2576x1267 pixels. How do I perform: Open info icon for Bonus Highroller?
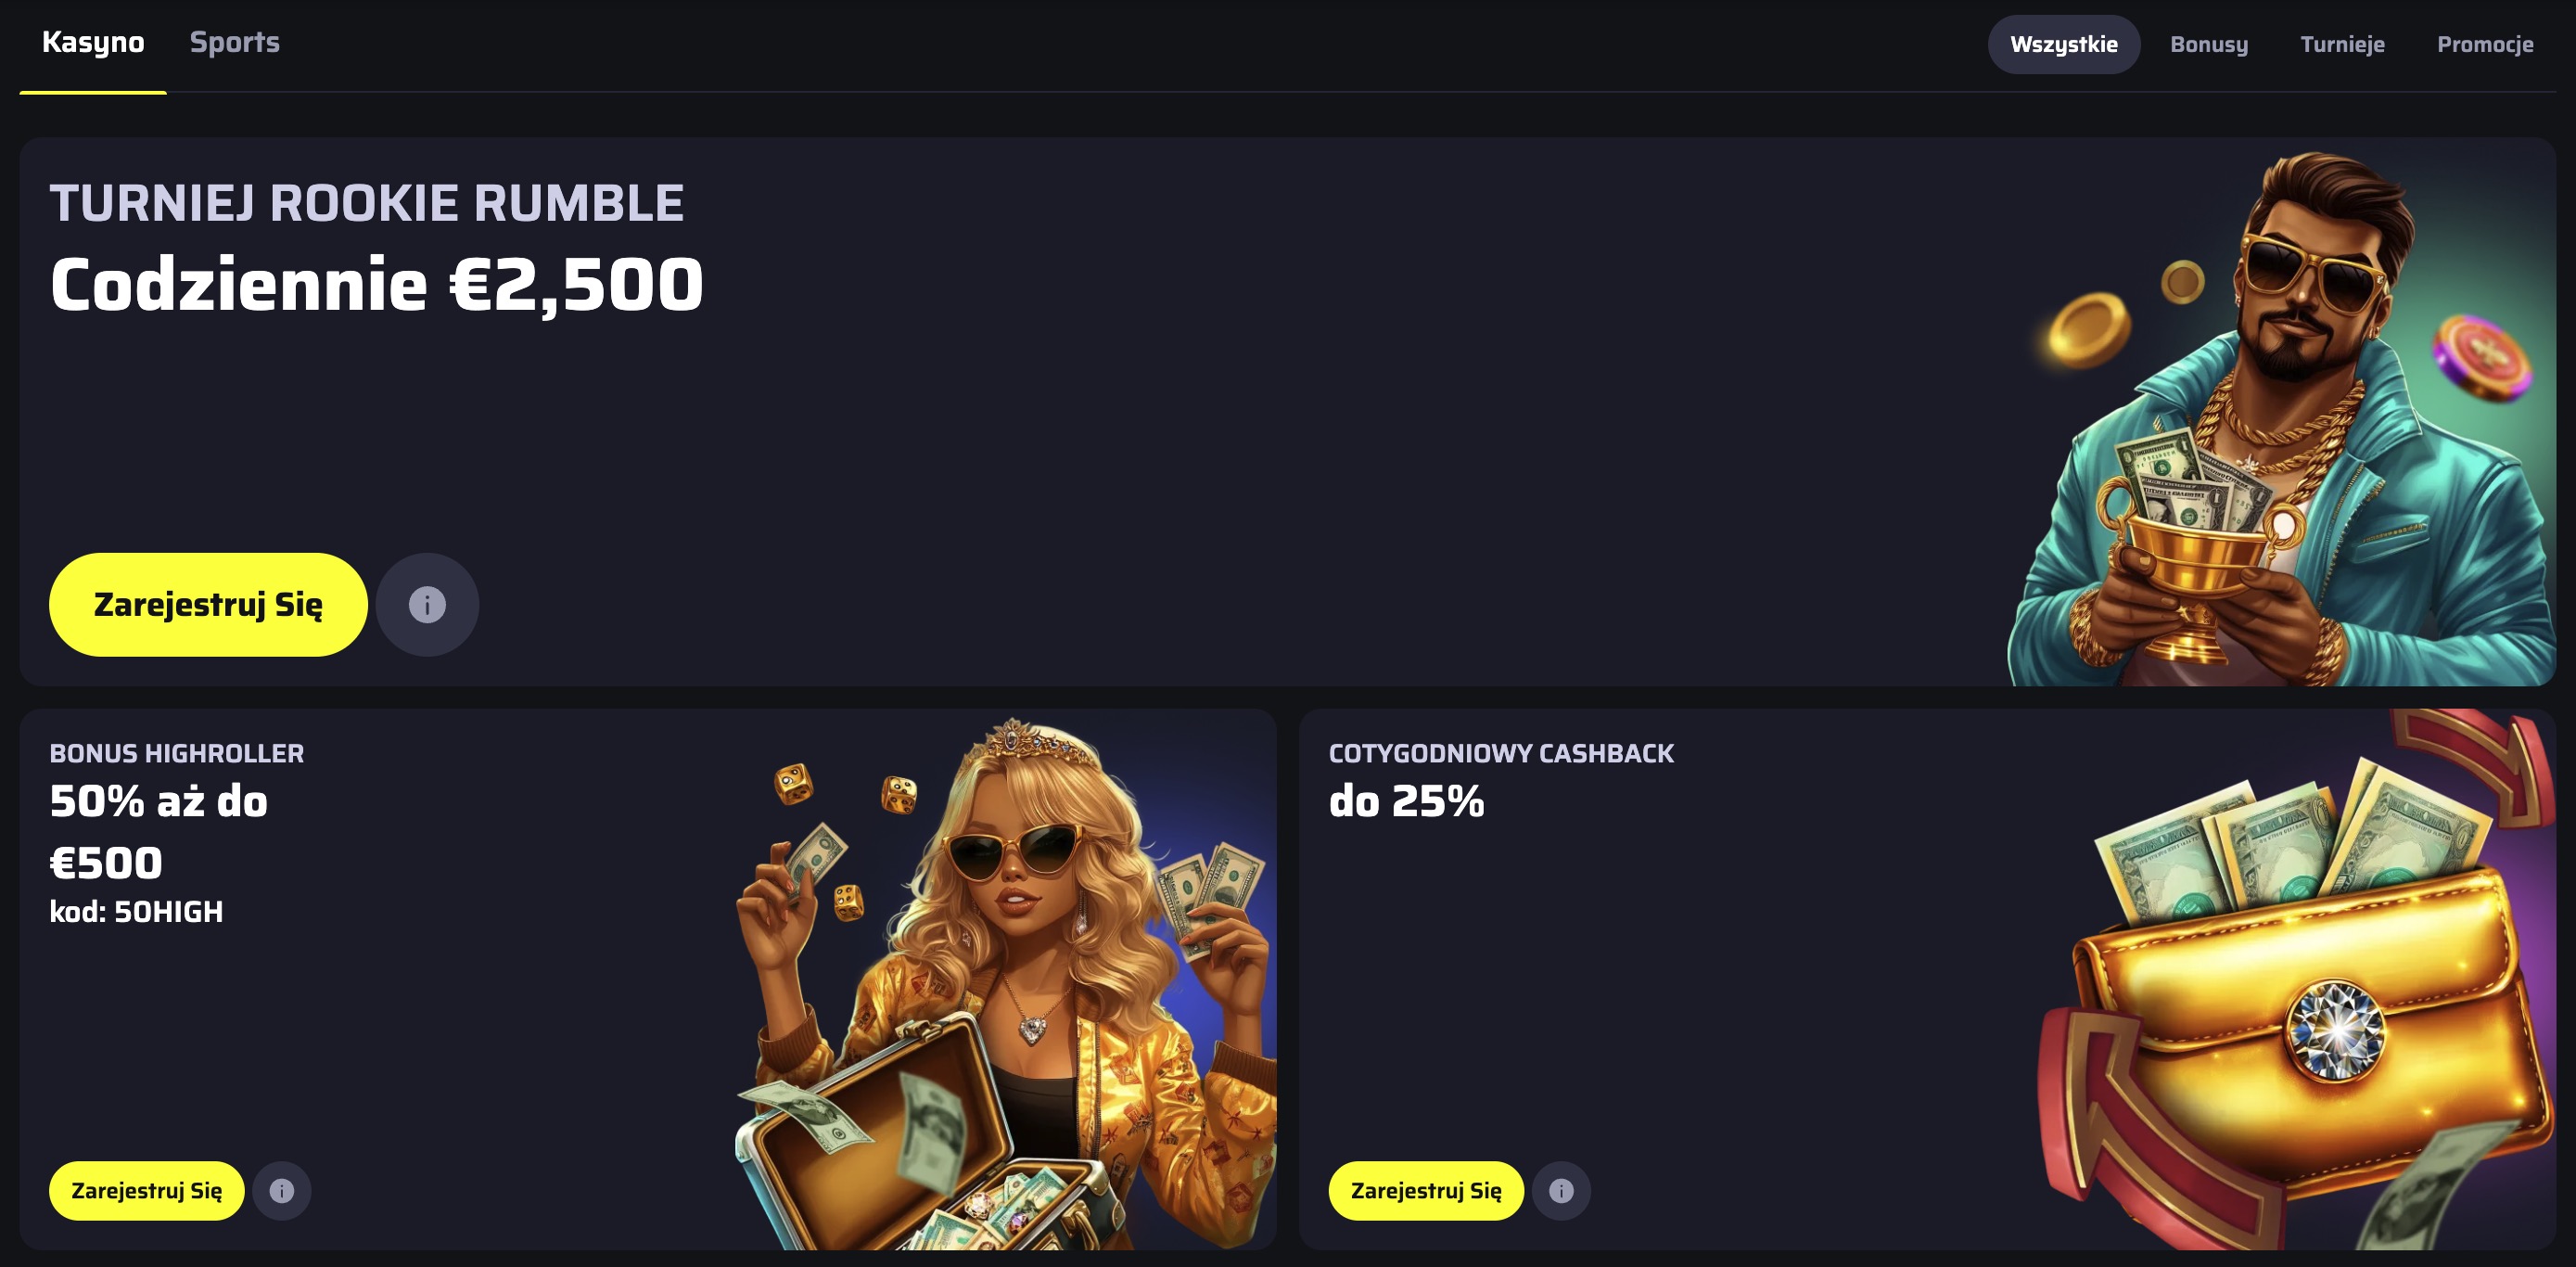pyautogui.click(x=282, y=1190)
